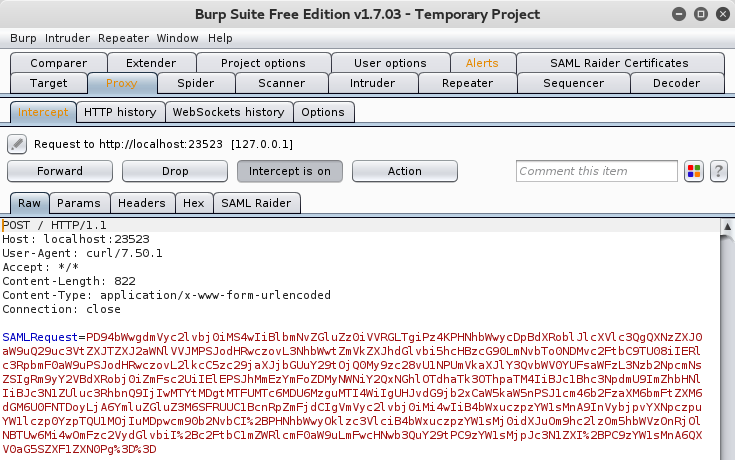Screen dimensions: 735x460
Task: Switch to the Hex view tab
Action: (x=194, y=204)
